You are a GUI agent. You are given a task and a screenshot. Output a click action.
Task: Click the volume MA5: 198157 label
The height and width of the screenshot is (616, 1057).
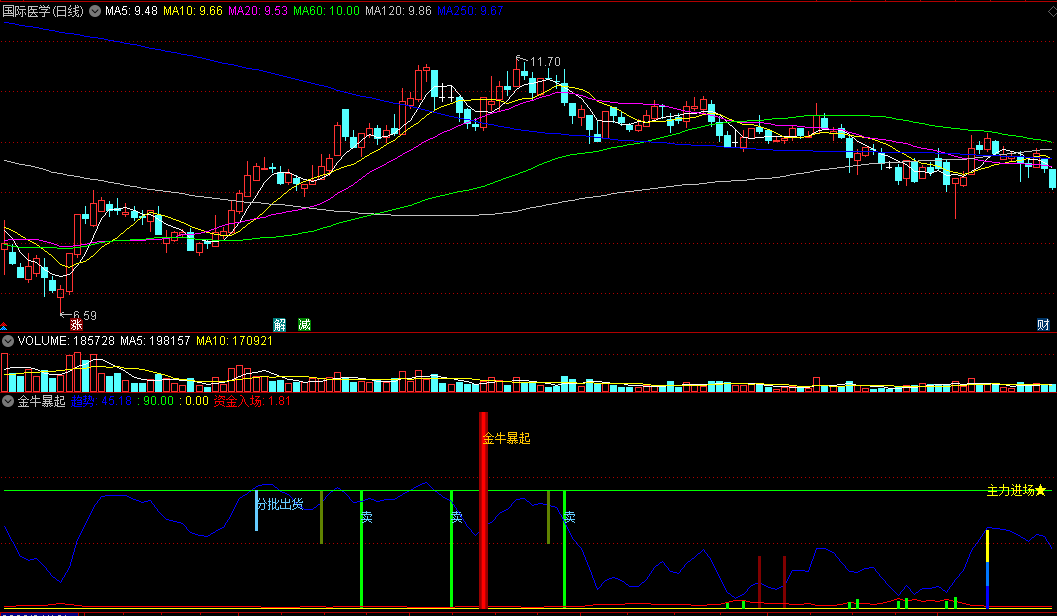[155, 341]
